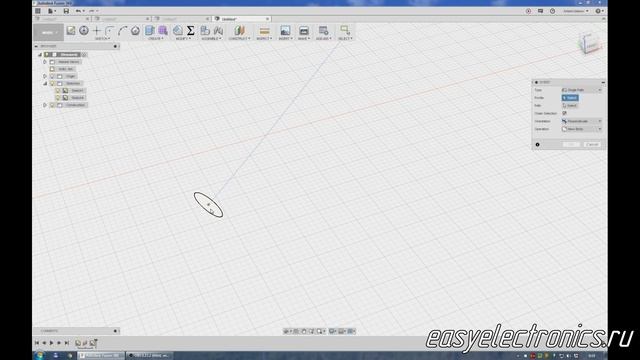This screenshot has width=640, height=360.
Task: Jump timeline to the end
Action: [67, 343]
